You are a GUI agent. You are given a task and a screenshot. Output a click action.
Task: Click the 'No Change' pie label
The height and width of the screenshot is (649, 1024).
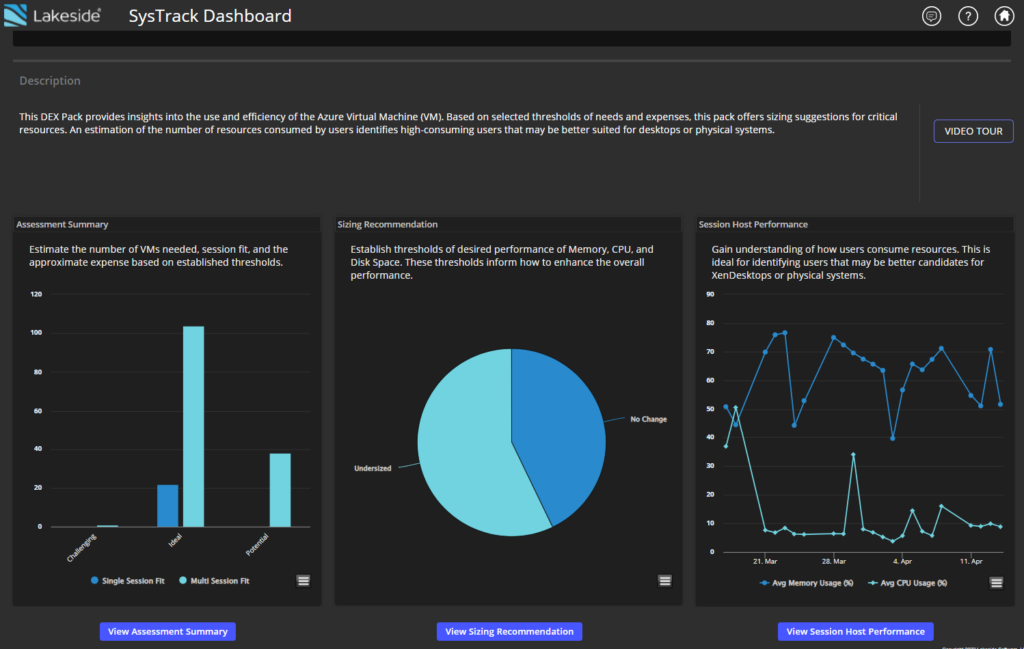(648, 419)
